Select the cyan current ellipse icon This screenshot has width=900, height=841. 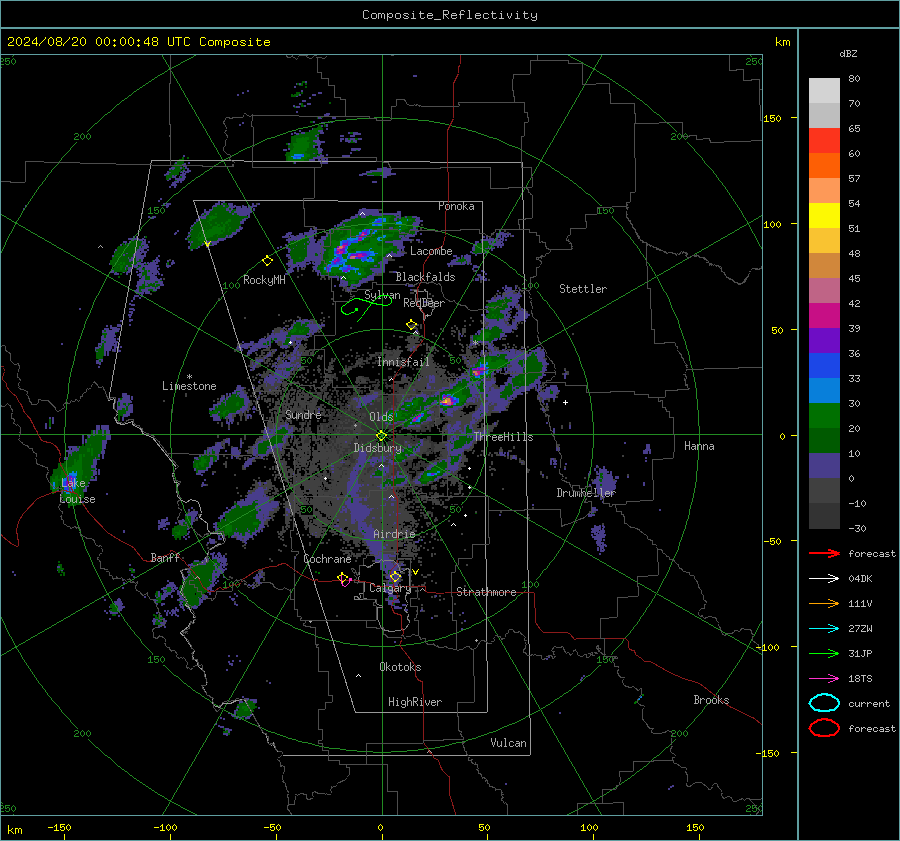coord(824,703)
